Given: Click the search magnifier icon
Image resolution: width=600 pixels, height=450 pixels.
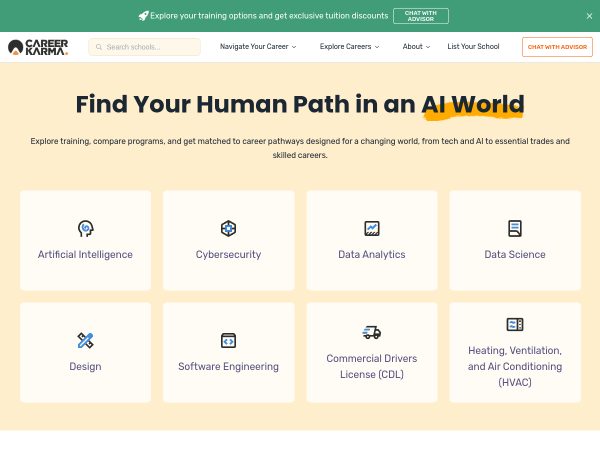Looking at the screenshot, I should click(99, 47).
